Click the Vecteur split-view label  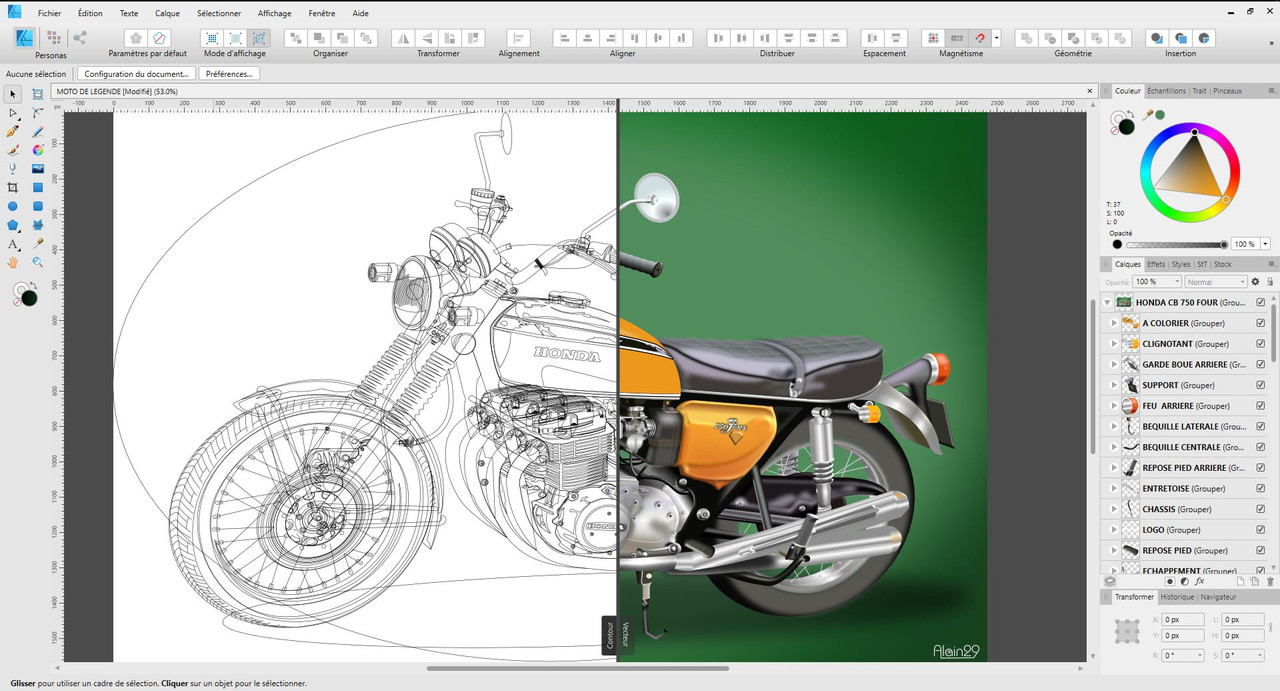(x=626, y=635)
